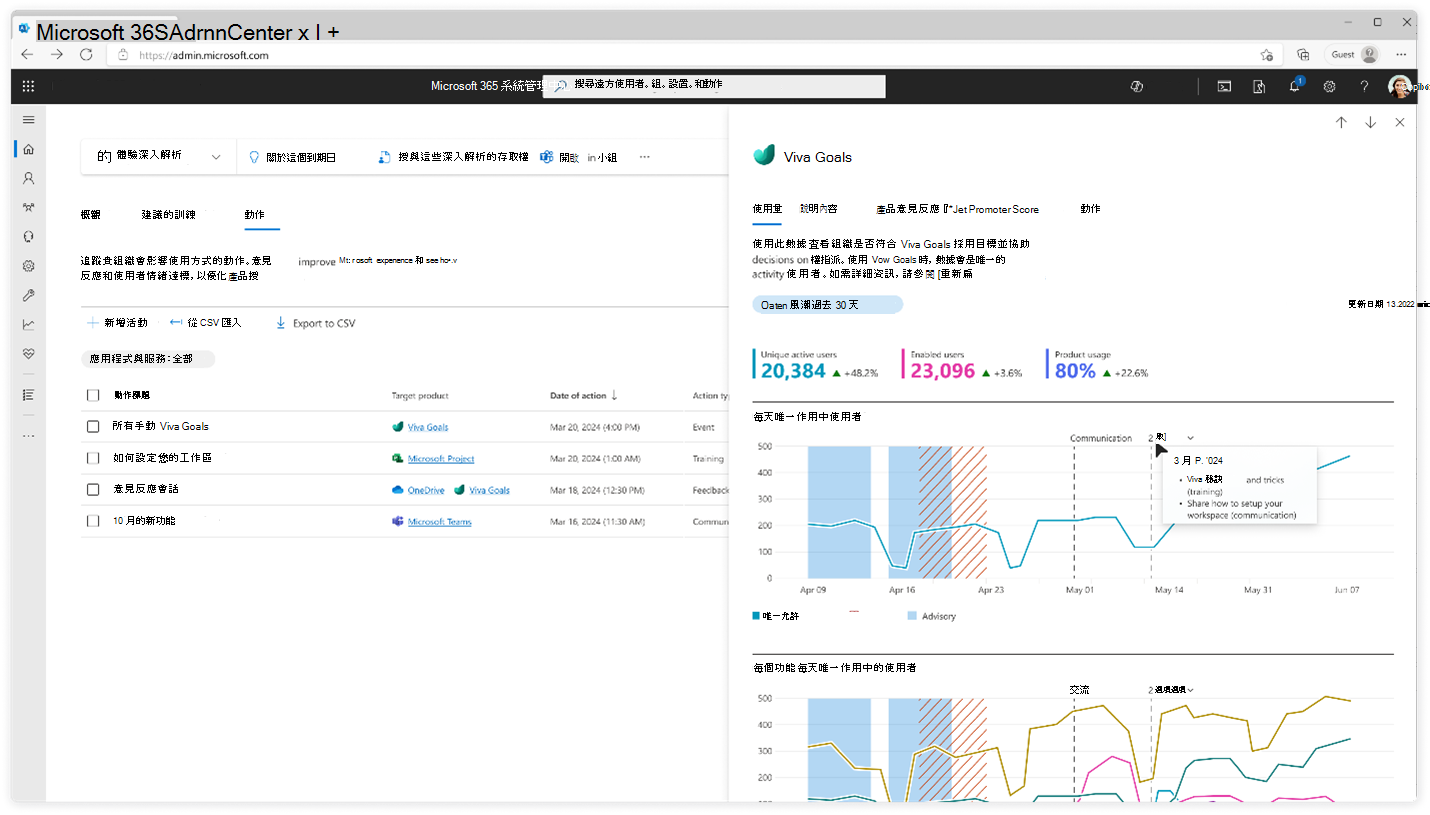1430x815 pixels.
Task: Click browser back arrow
Action: coord(28,55)
